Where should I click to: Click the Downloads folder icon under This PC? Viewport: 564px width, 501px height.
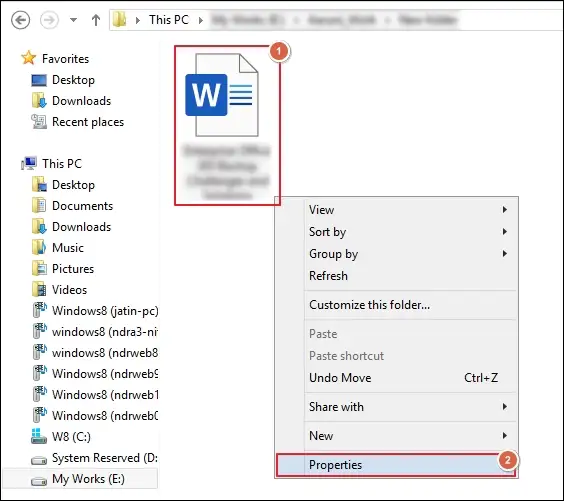tap(39, 227)
